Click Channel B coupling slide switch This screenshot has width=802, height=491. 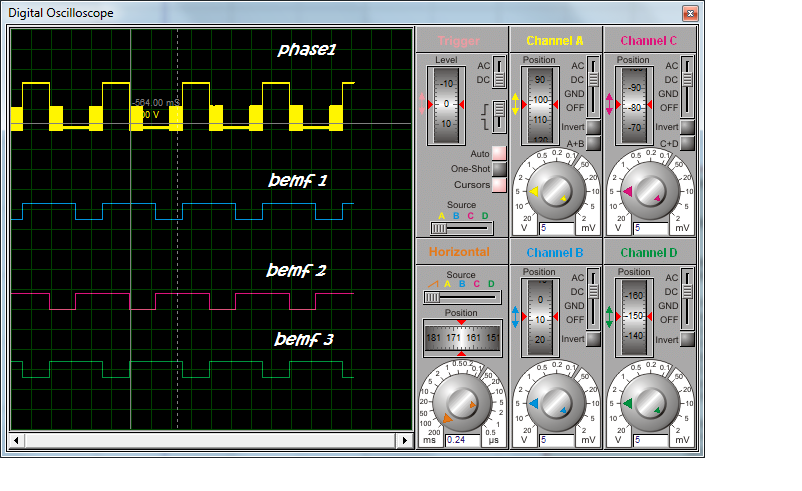[593, 299]
